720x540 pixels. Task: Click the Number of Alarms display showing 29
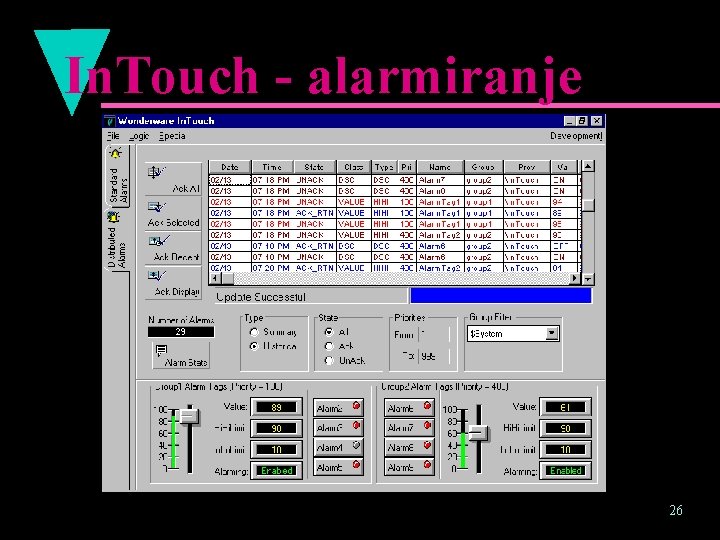pyautogui.click(x=180, y=332)
